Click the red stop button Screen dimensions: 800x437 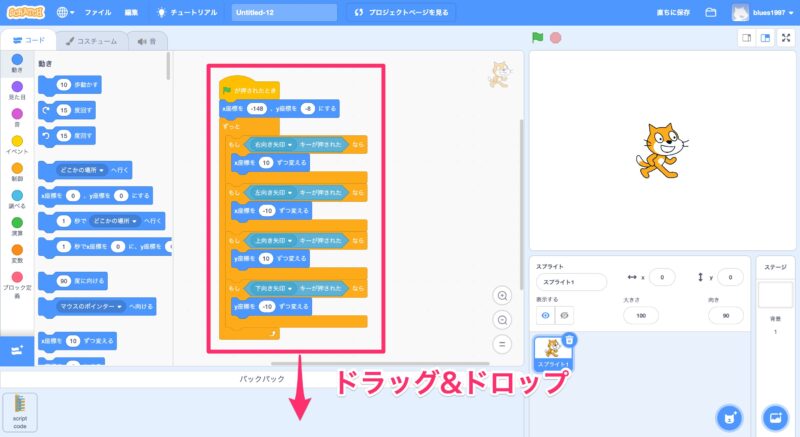pyautogui.click(x=555, y=38)
